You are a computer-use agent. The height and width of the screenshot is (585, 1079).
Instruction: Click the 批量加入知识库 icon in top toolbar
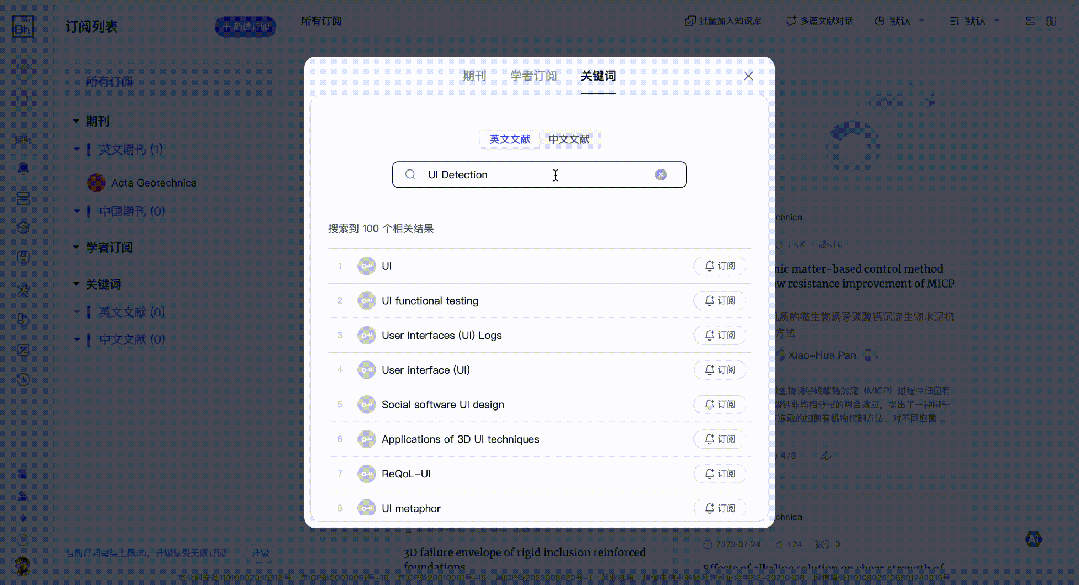(x=690, y=21)
